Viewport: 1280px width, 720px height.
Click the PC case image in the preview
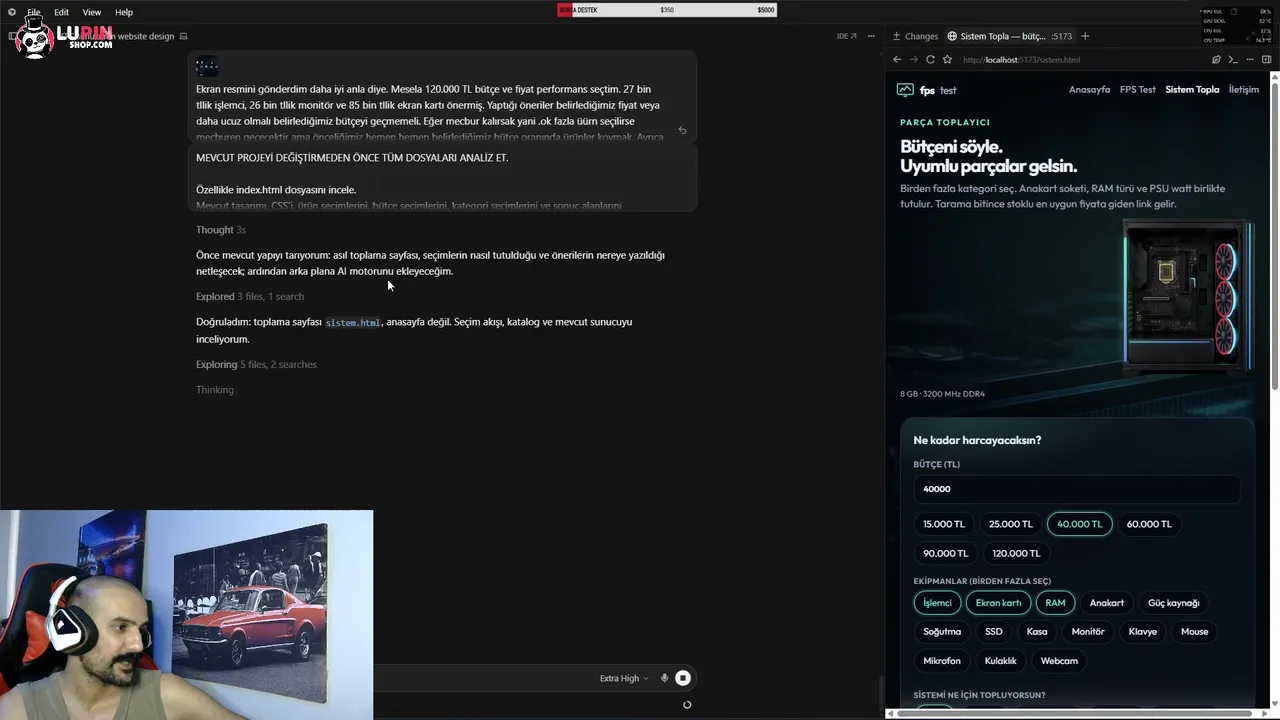[x=1187, y=295]
